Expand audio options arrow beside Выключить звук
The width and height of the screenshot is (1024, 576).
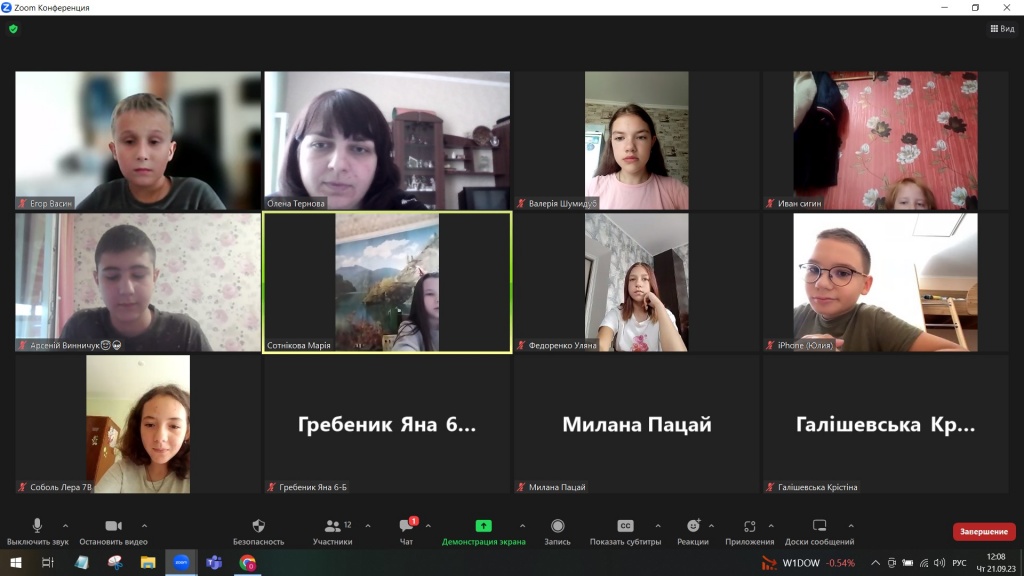(66, 526)
